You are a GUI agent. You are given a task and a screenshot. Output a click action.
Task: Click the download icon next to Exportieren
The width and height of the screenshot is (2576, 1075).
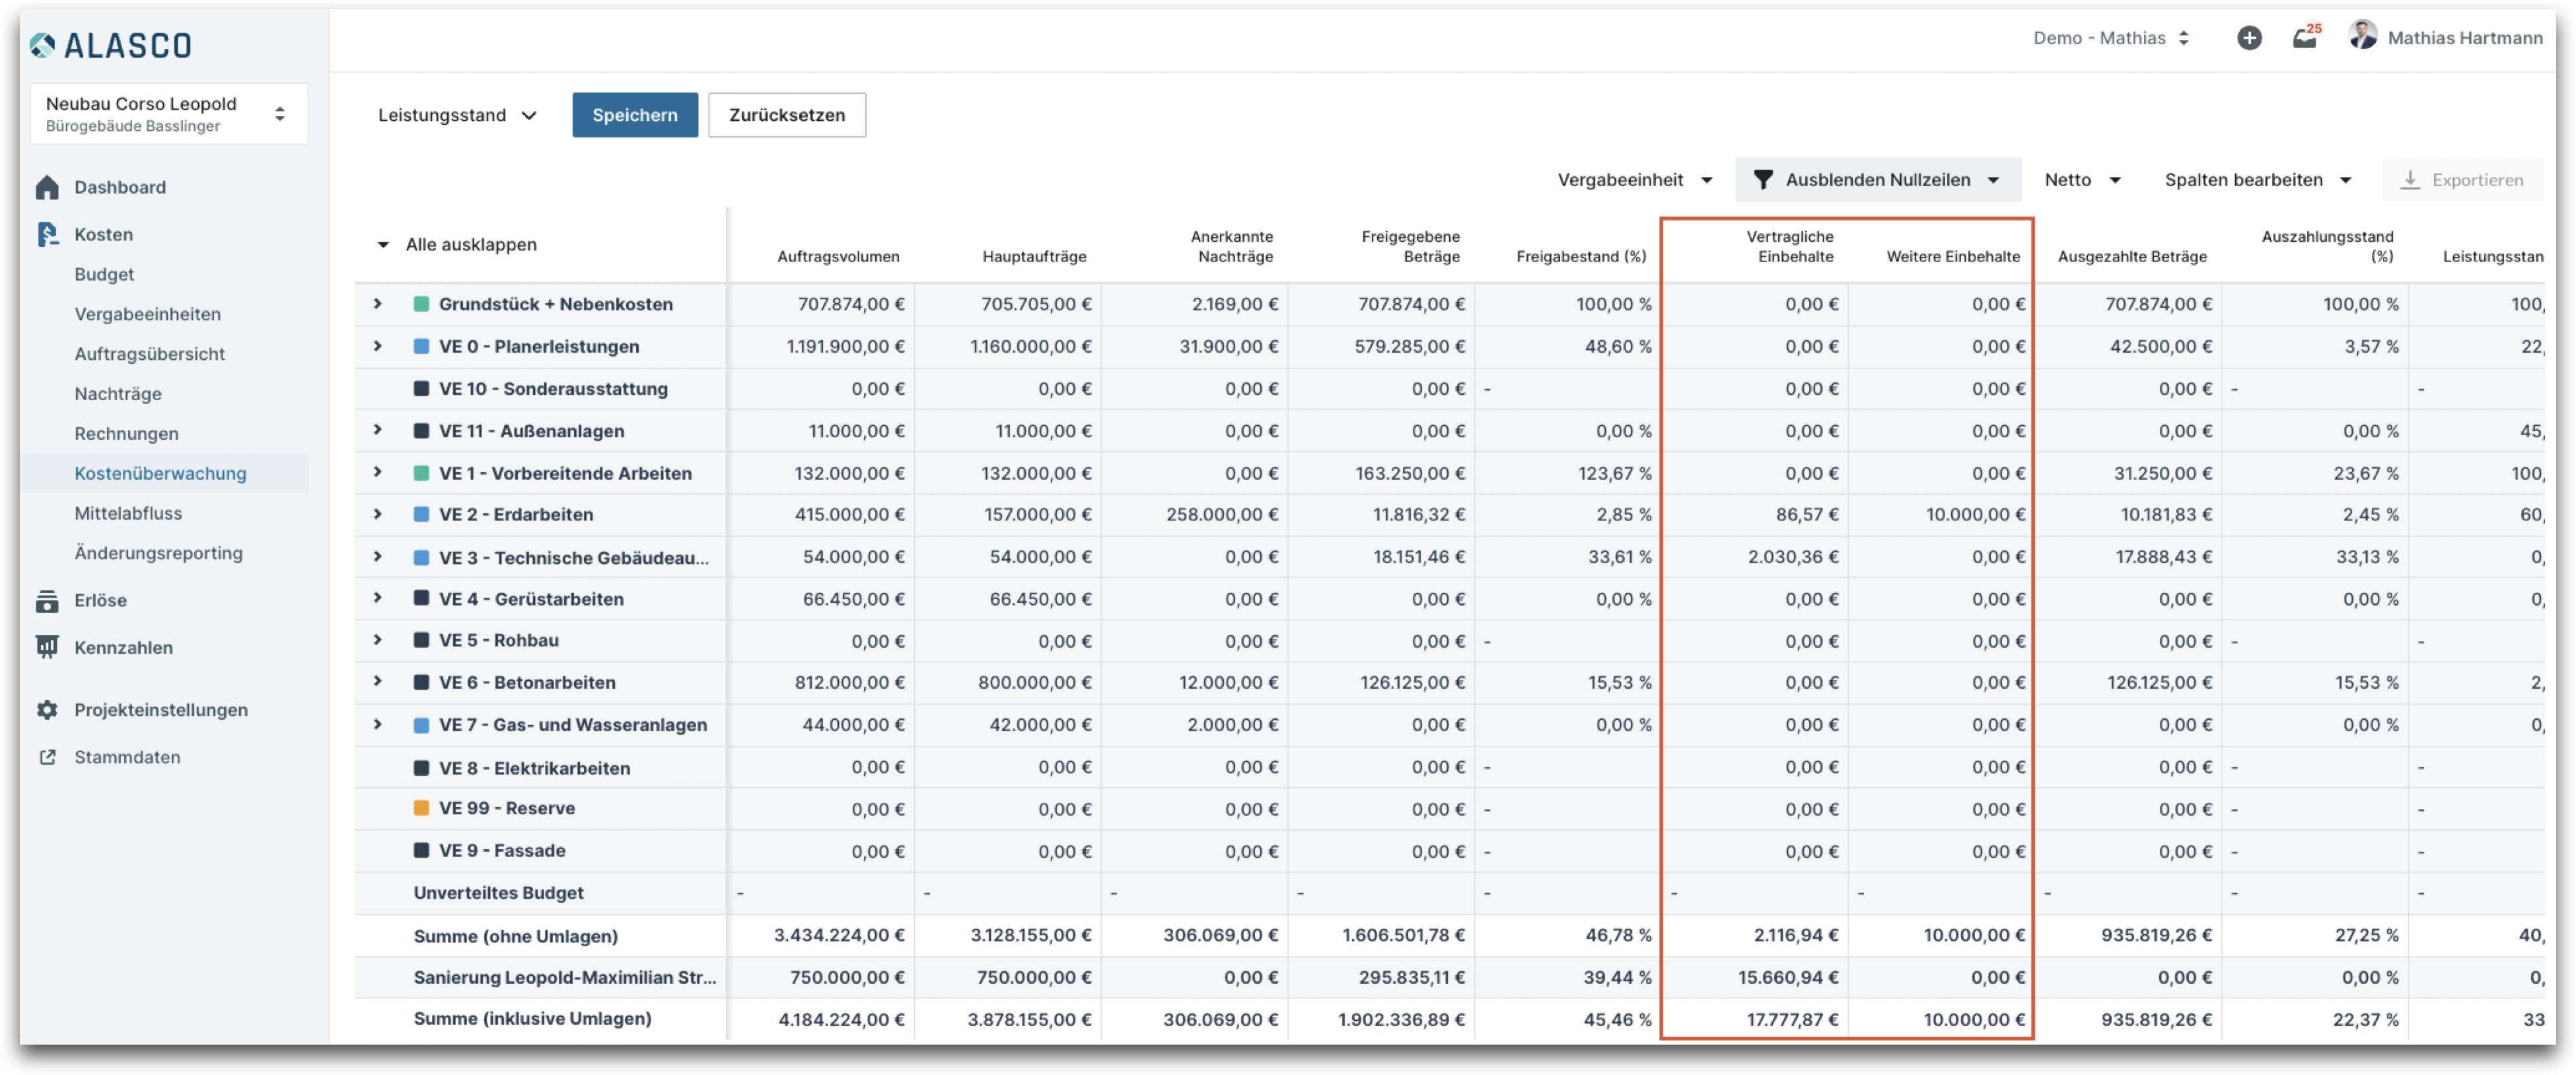[2410, 180]
